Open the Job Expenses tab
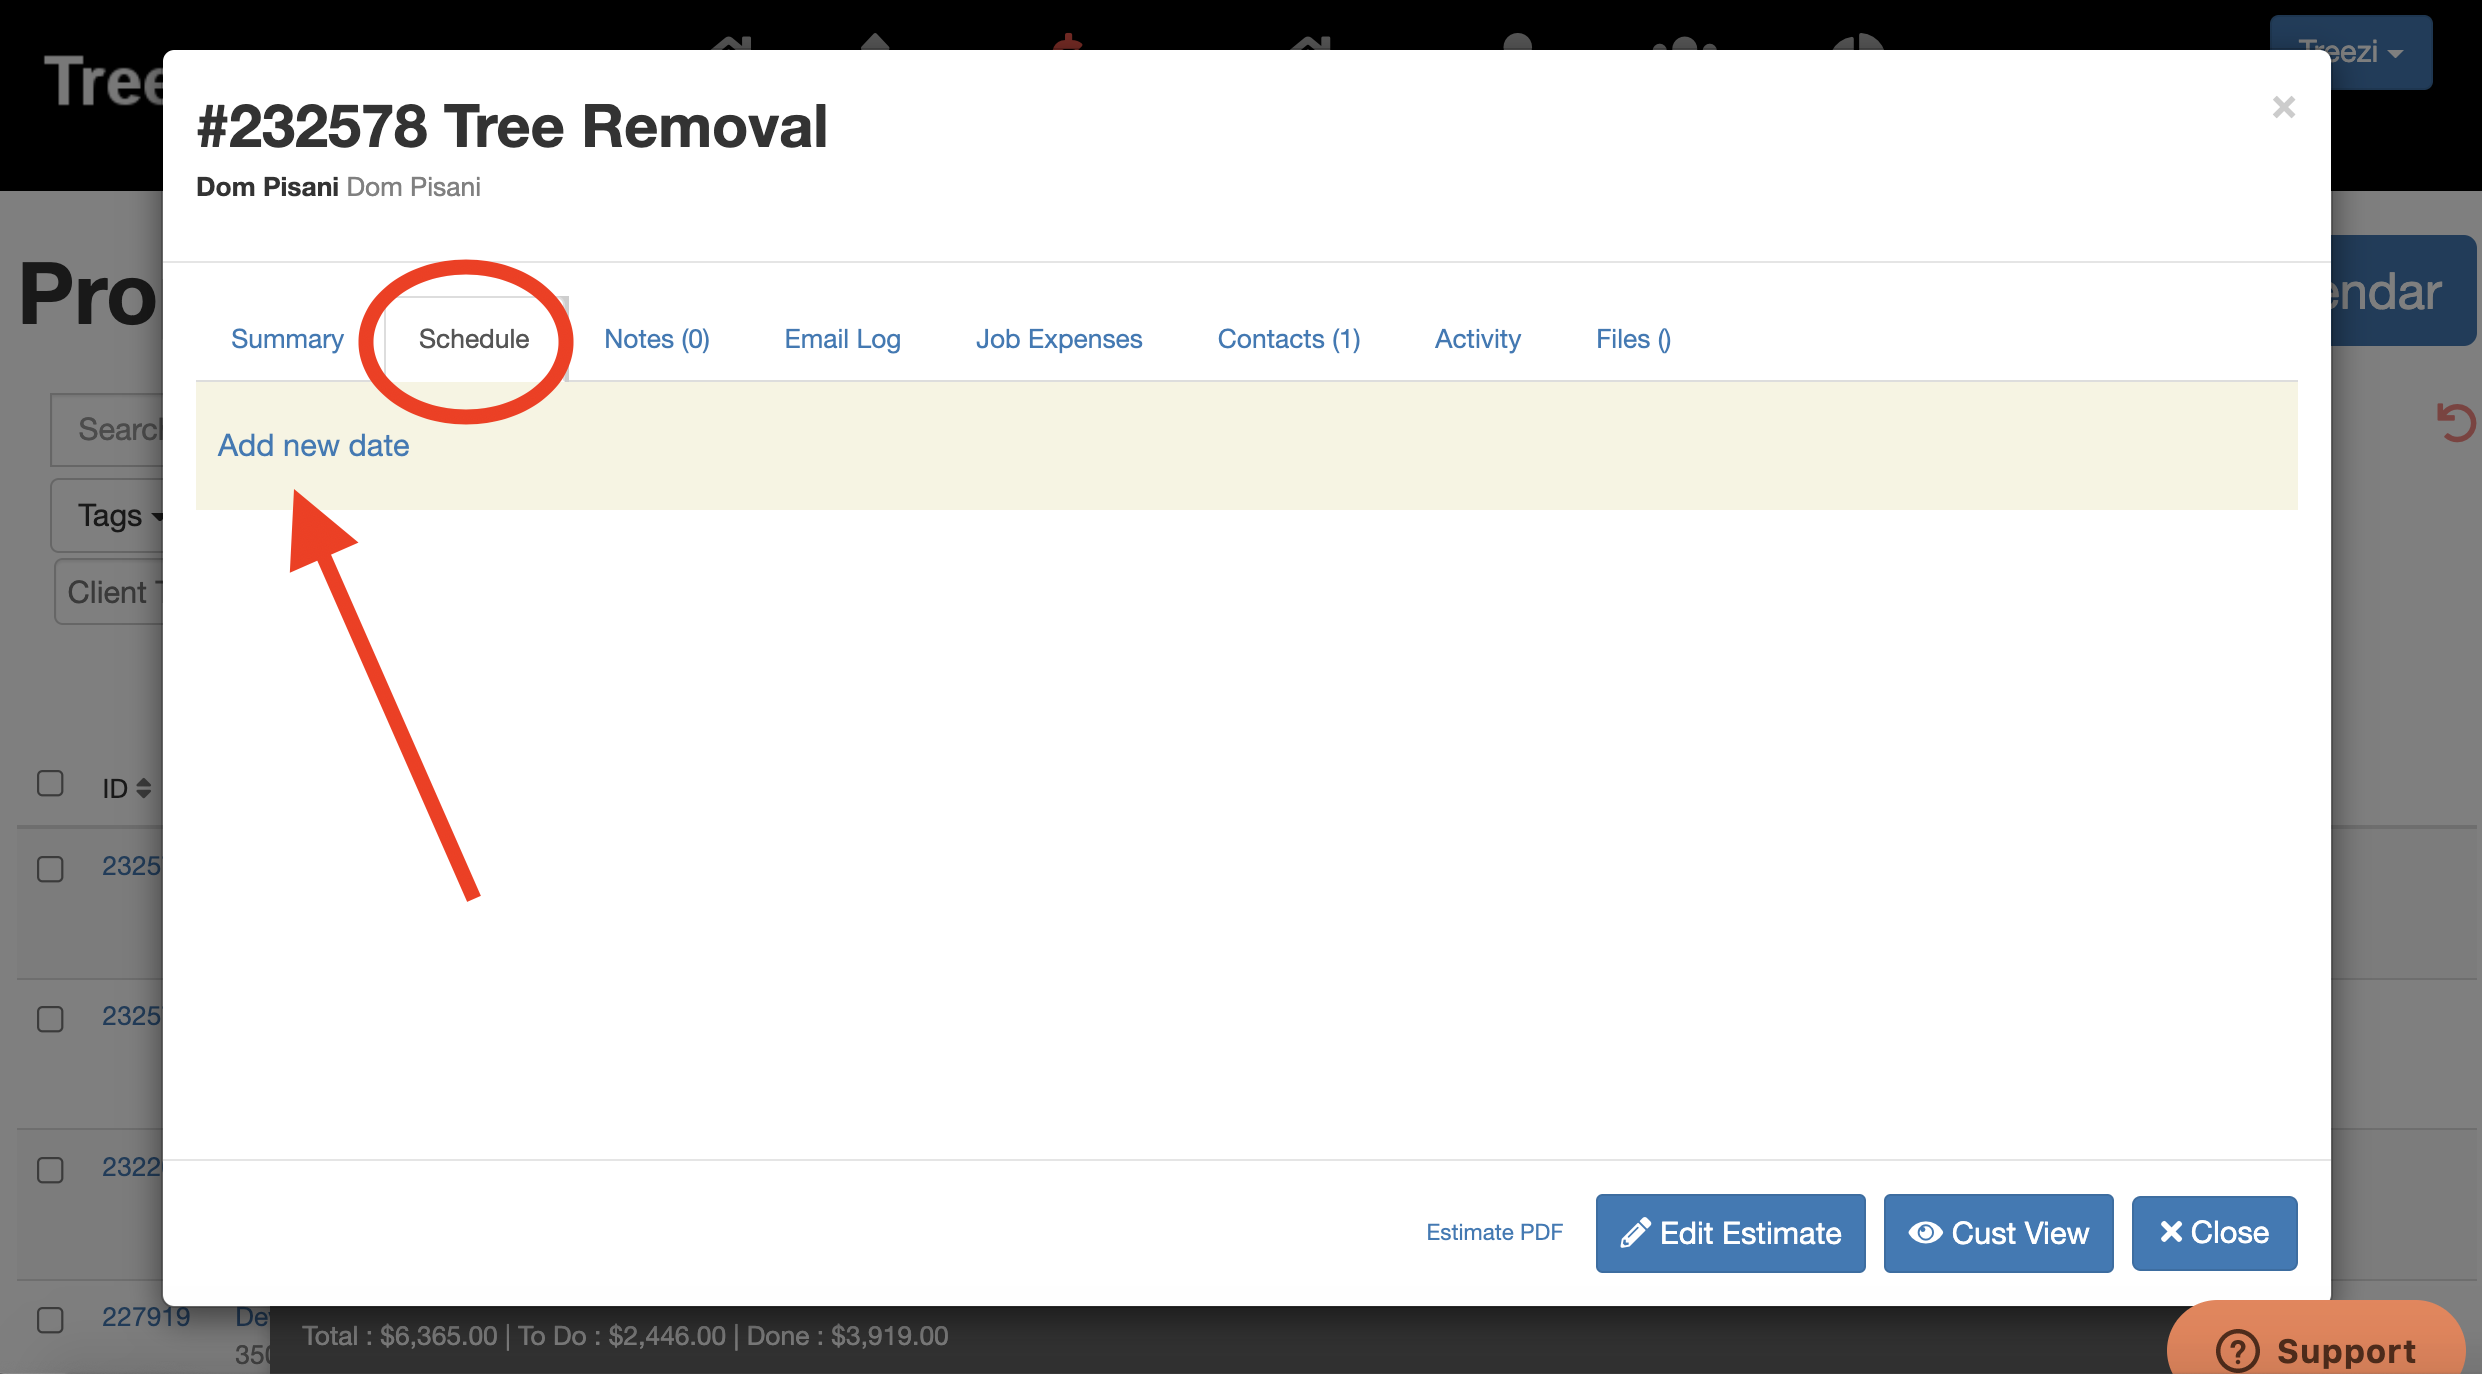This screenshot has height=1374, width=2482. [x=1058, y=339]
